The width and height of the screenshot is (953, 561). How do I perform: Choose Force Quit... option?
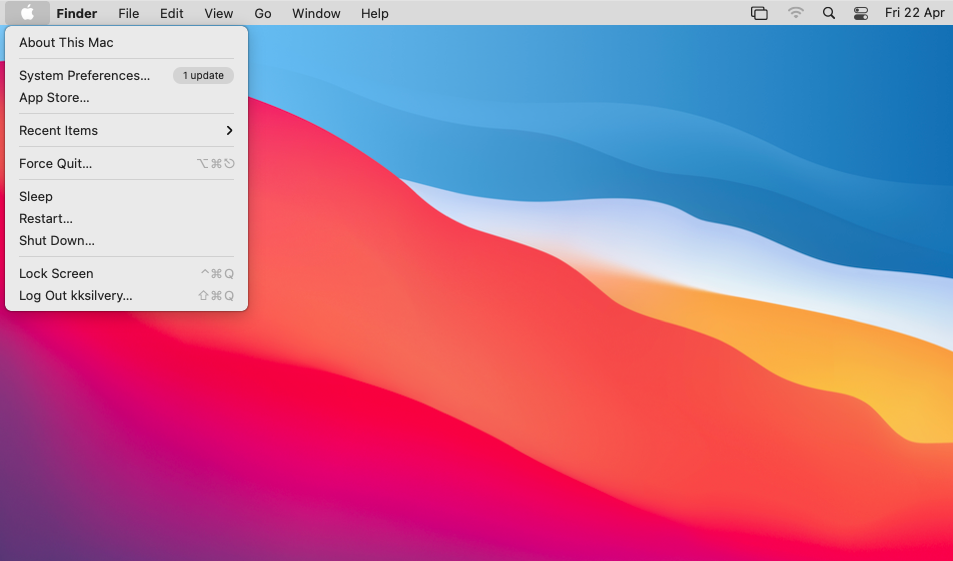pyautogui.click(x=126, y=163)
